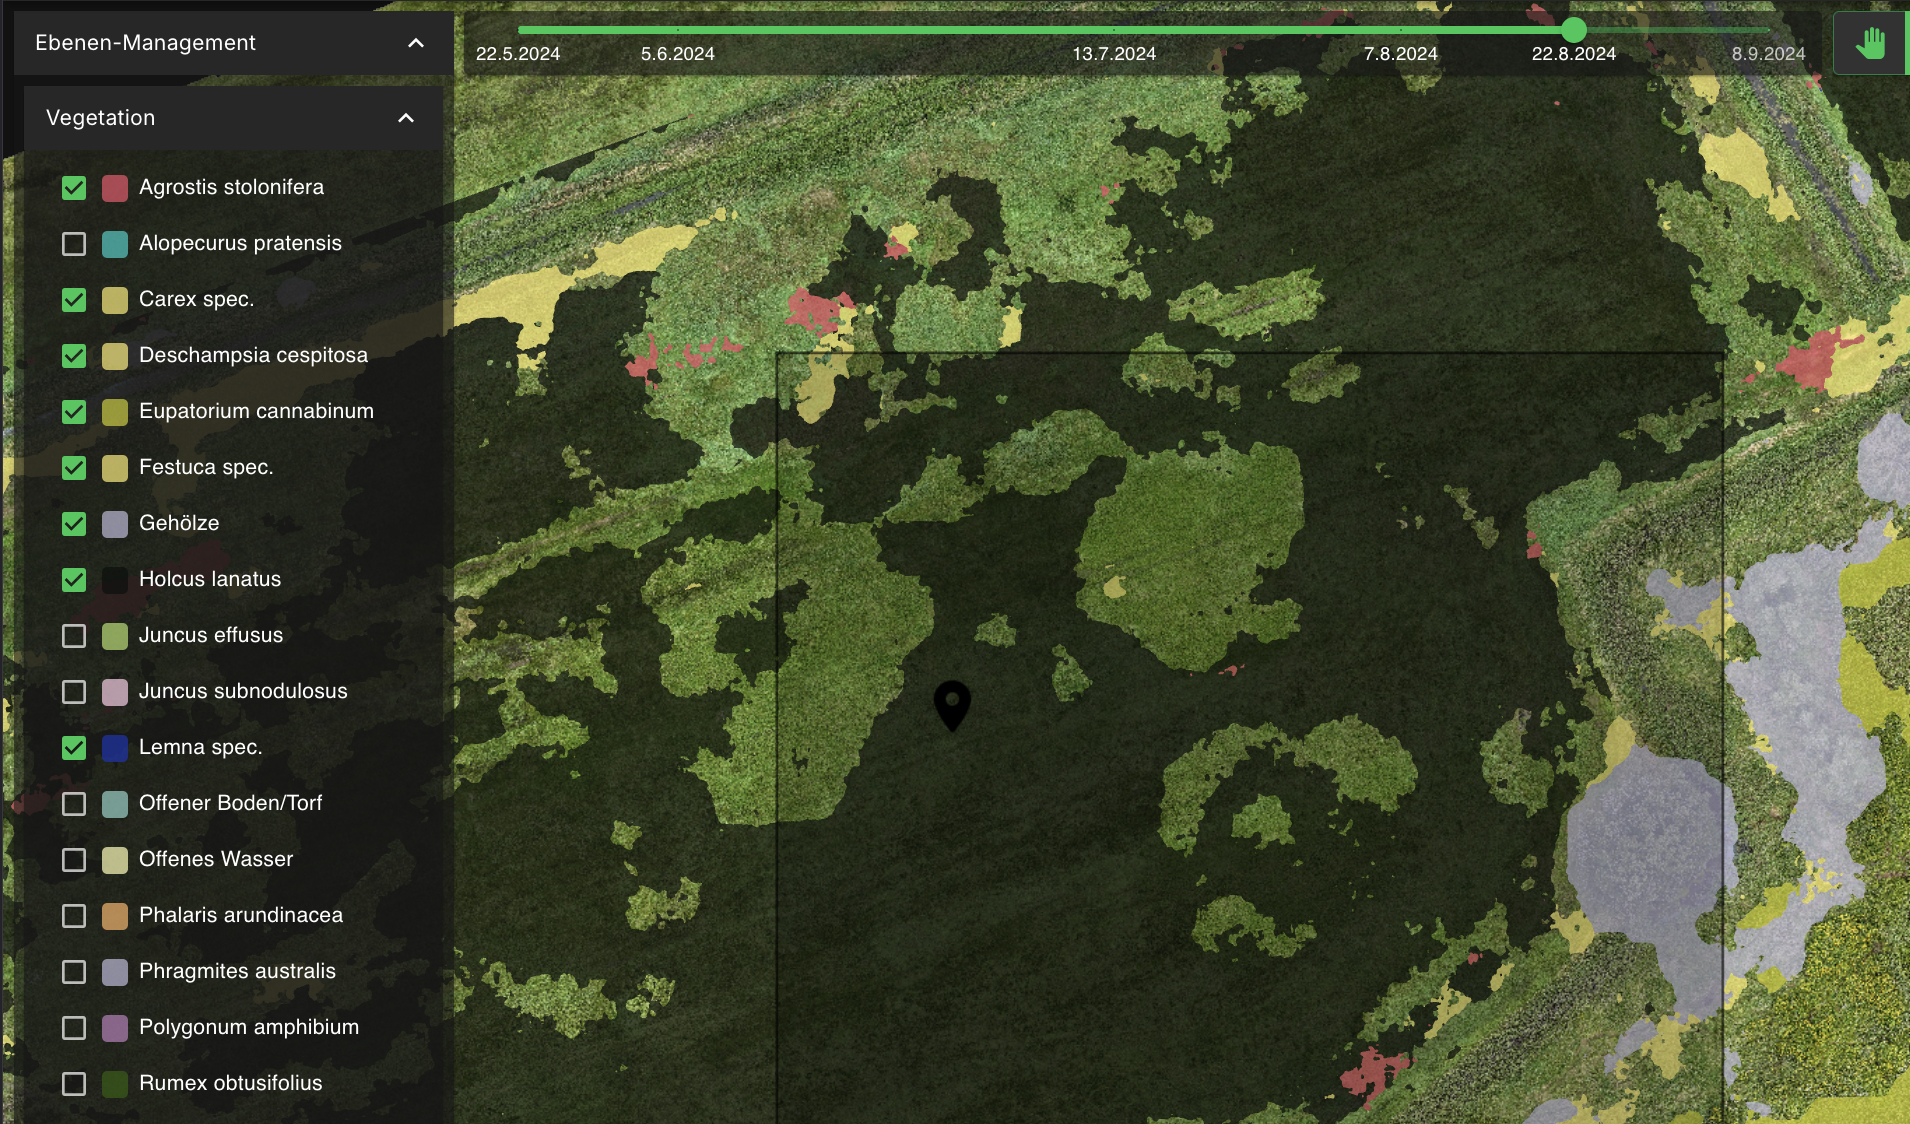Click the Polygonum amphibium purple swatch

[115, 1028]
